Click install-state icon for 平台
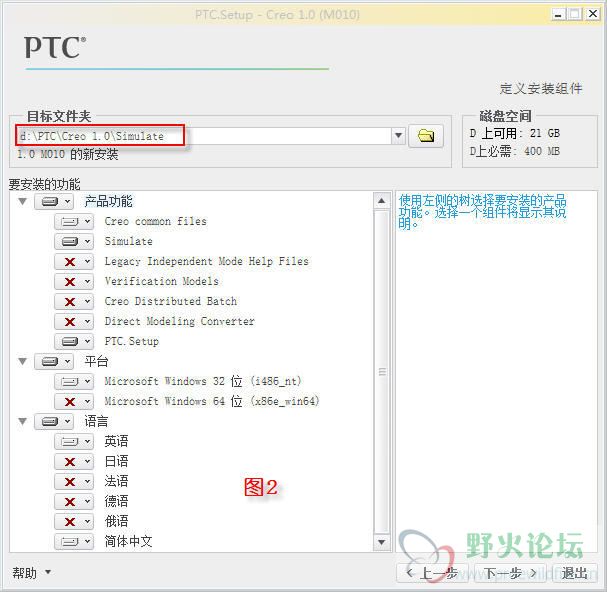The width and height of the screenshot is (607, 592). (50, 362)
